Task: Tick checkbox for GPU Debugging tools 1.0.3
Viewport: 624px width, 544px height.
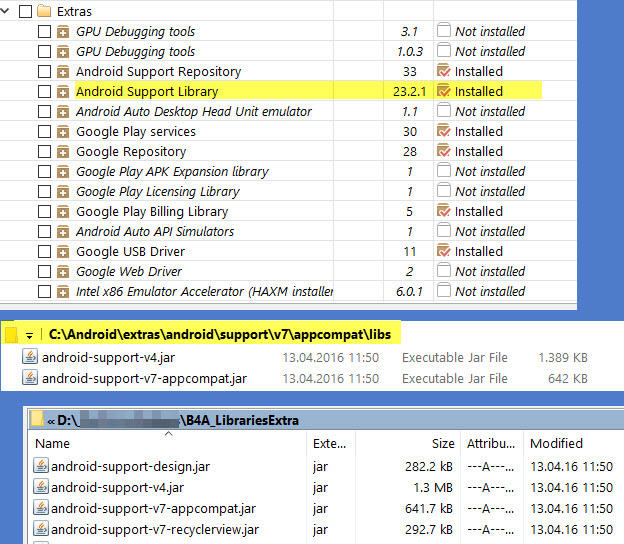Action: tap(44, 51)
